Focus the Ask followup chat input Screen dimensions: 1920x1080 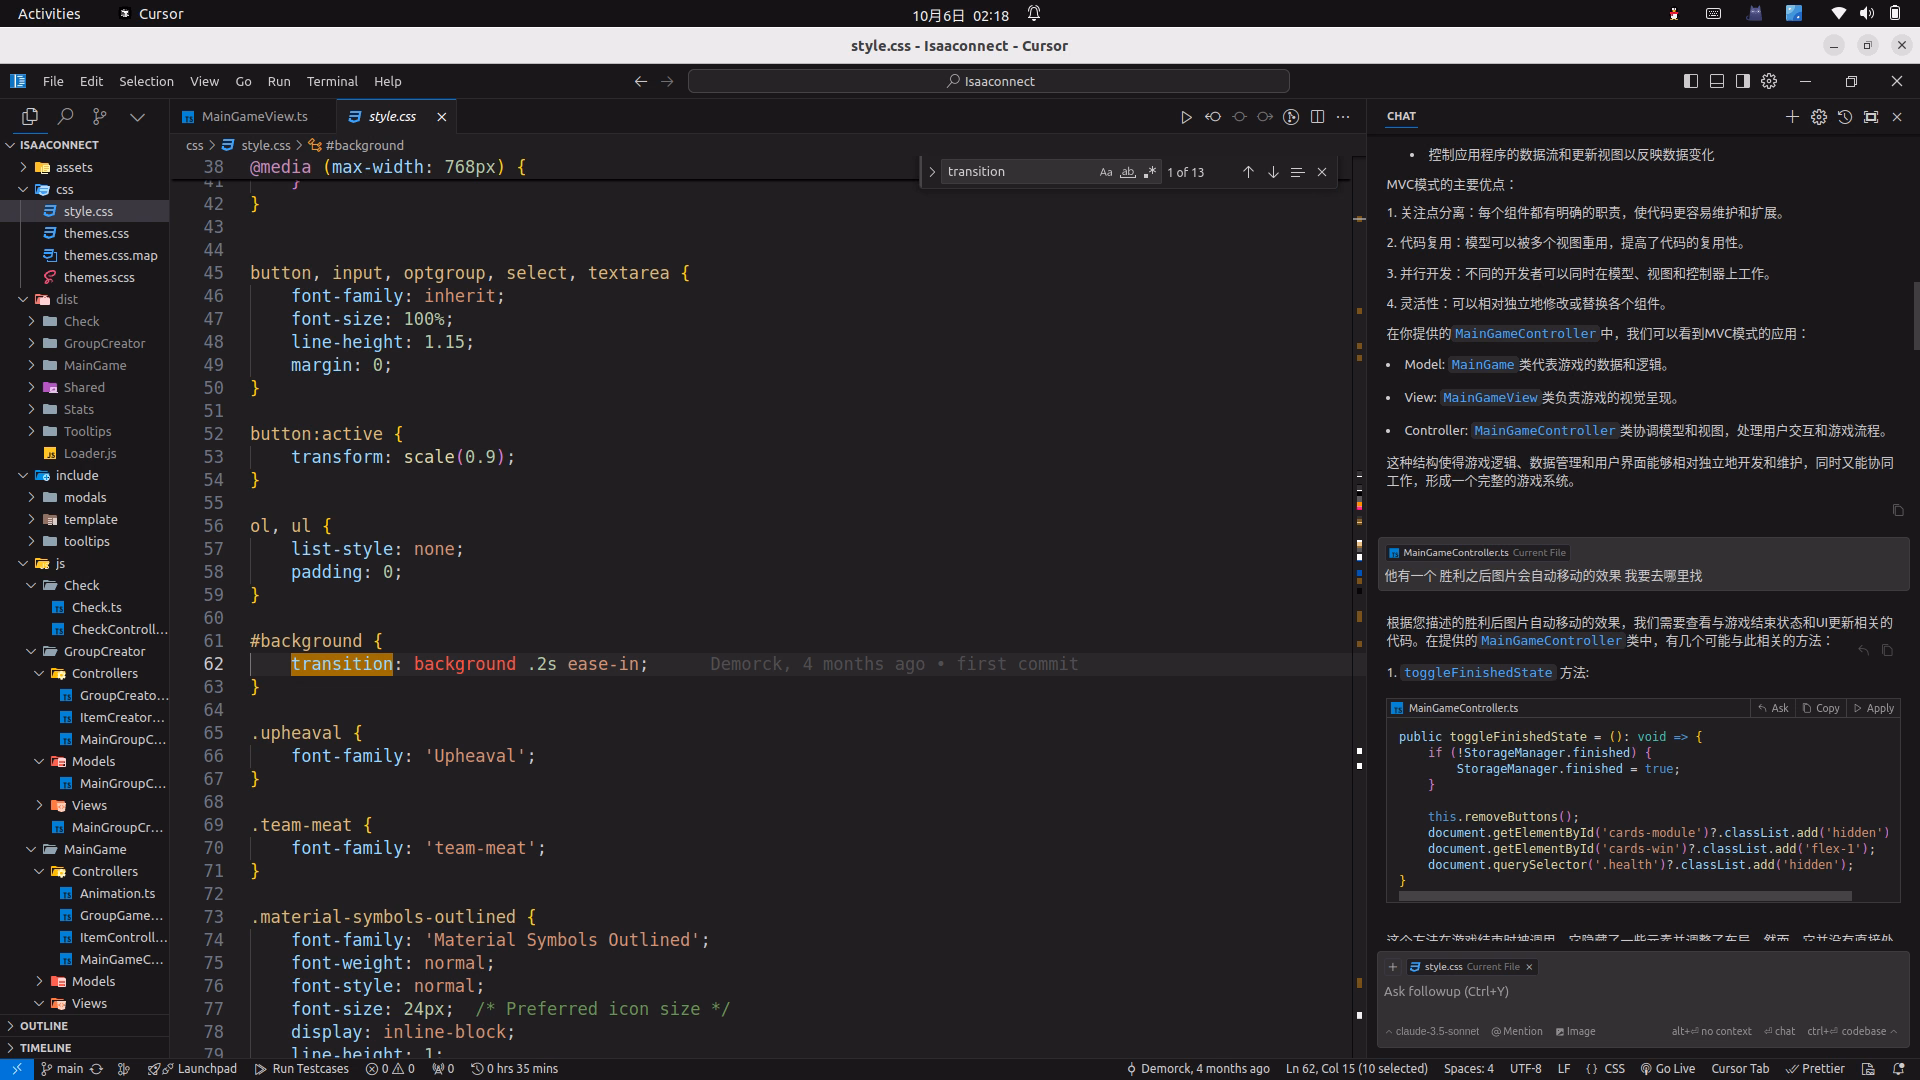(x=1642, y=992)
